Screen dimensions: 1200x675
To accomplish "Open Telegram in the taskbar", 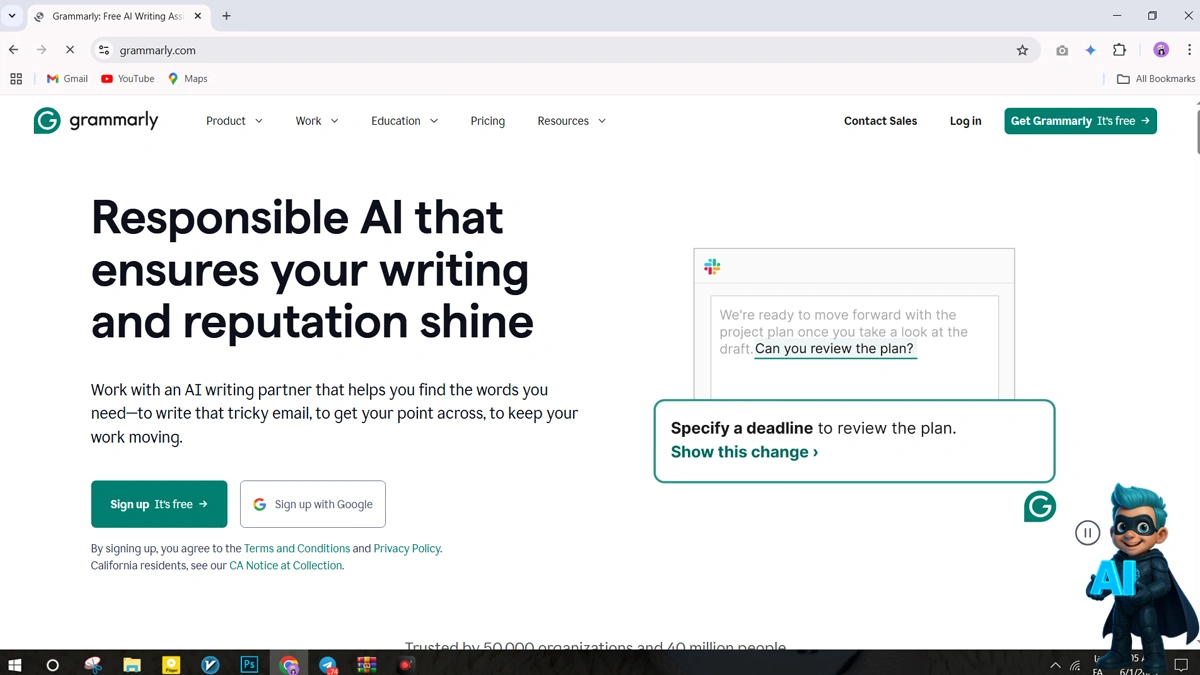I will click(328, 665).
